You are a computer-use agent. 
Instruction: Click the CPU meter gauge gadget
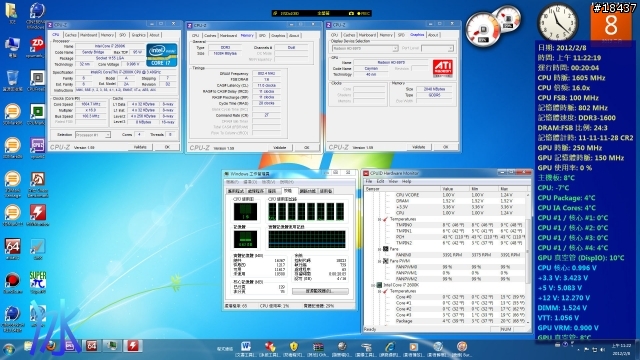click(483, 29)
